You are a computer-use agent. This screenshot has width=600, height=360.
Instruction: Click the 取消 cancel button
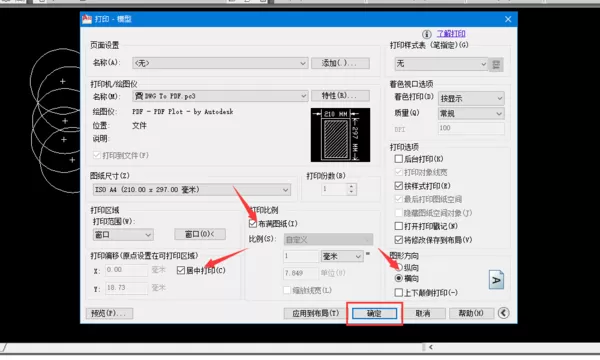pos(423,313)
